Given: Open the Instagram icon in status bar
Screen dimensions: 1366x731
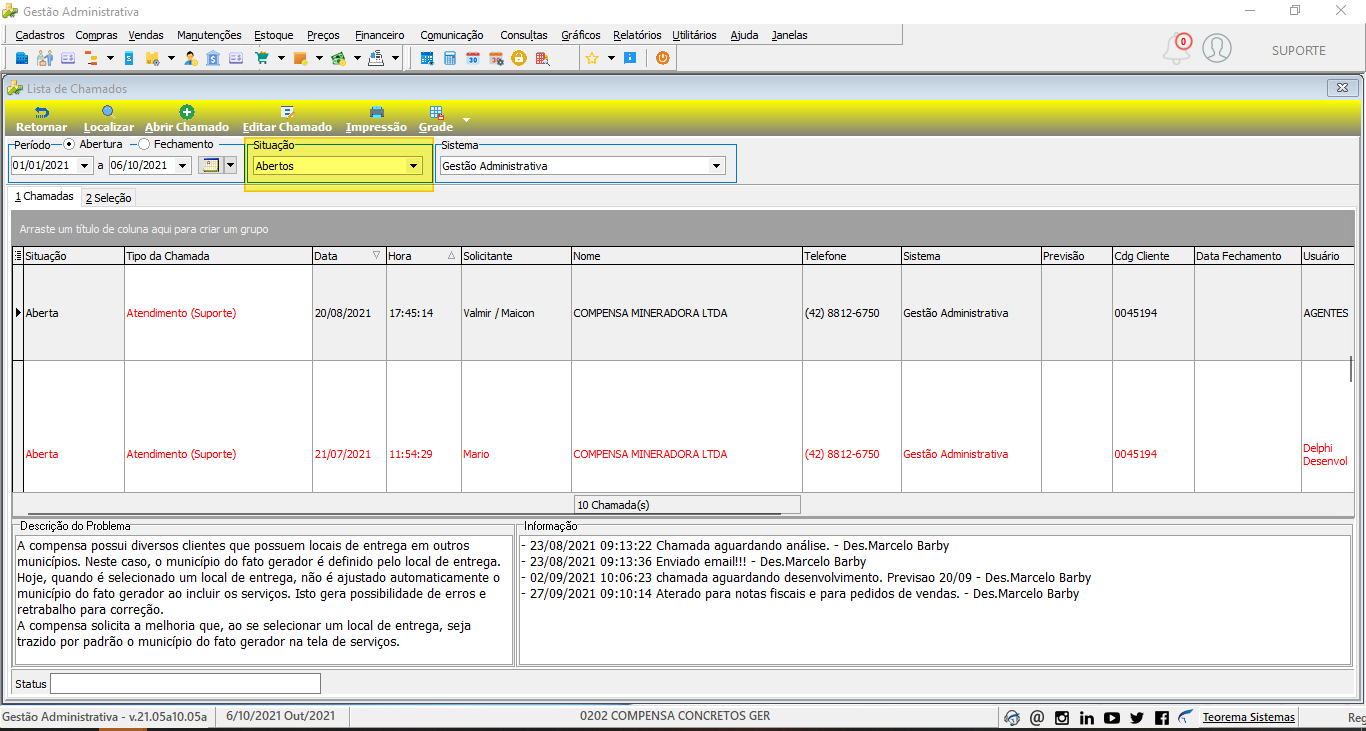Looking at the screenshot, I should pos(1062,717).
